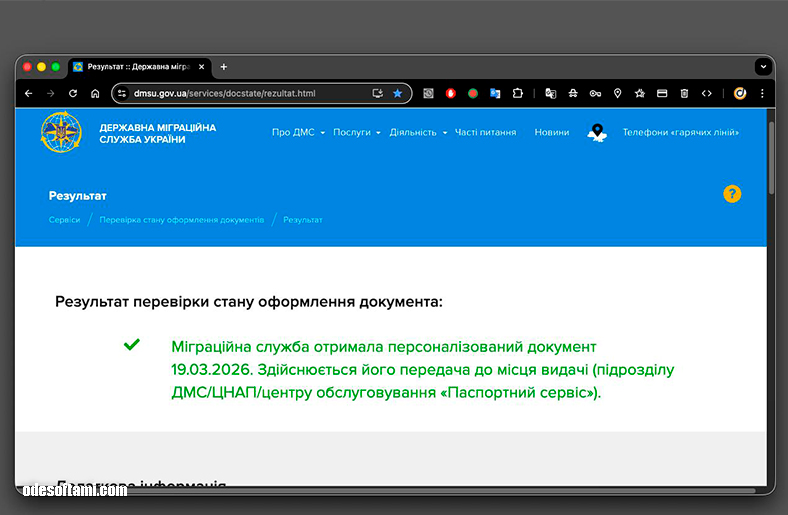Expand the "Послуги" dropdown menu
The height and width of the screenshot is (515, 788).
point(355,132)
